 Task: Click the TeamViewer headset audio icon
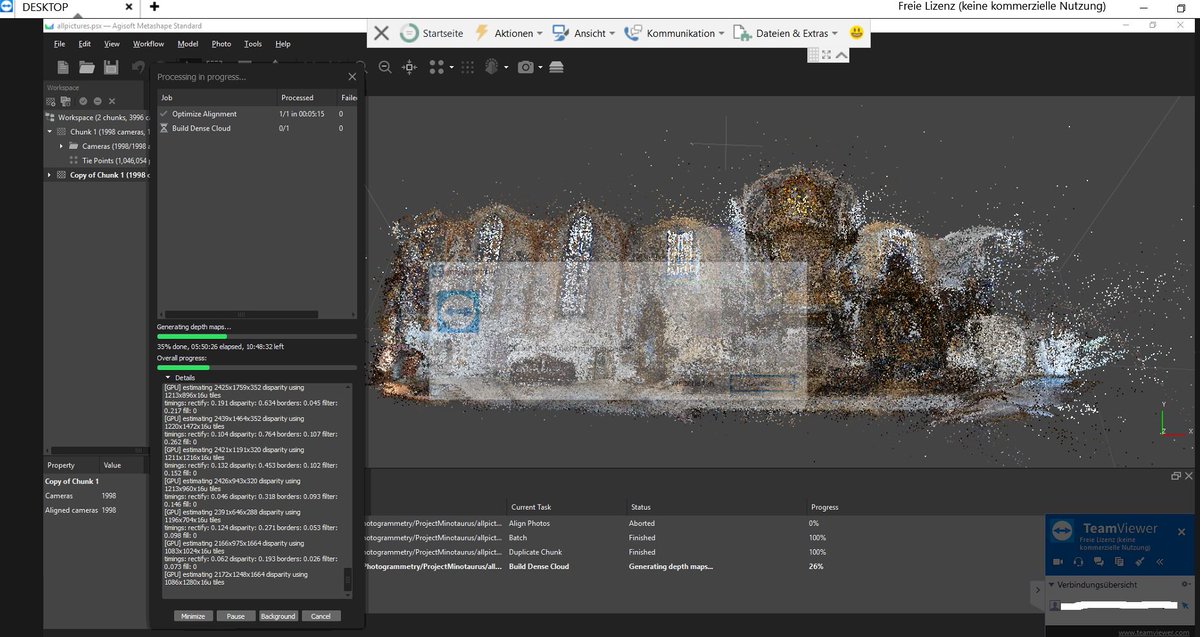(x=1079, y=562)
